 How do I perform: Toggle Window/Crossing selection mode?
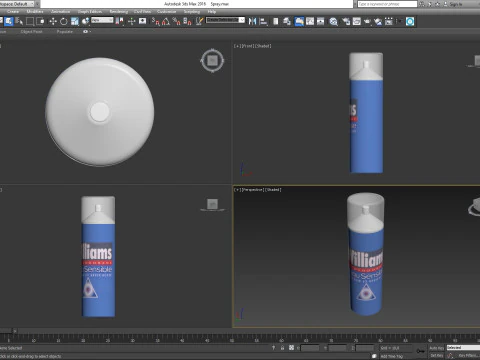coord(41,21)
